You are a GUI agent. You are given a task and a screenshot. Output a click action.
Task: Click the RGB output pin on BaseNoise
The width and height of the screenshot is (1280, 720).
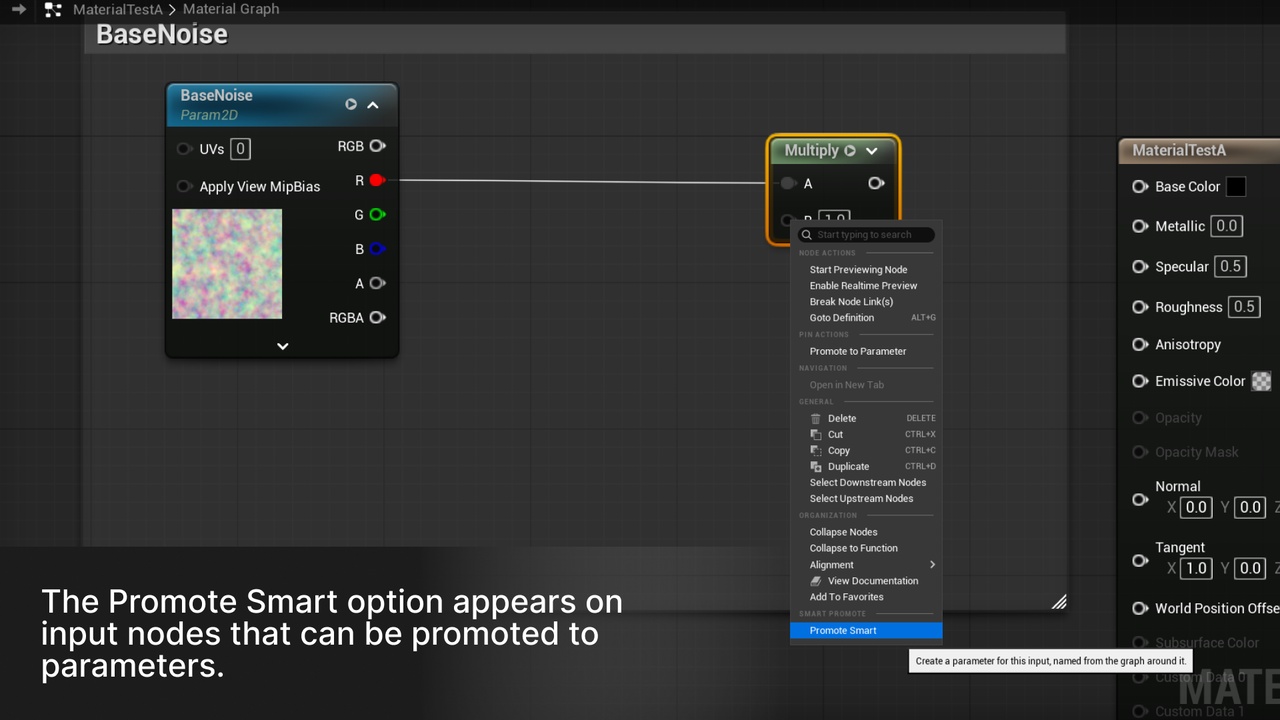377,146
